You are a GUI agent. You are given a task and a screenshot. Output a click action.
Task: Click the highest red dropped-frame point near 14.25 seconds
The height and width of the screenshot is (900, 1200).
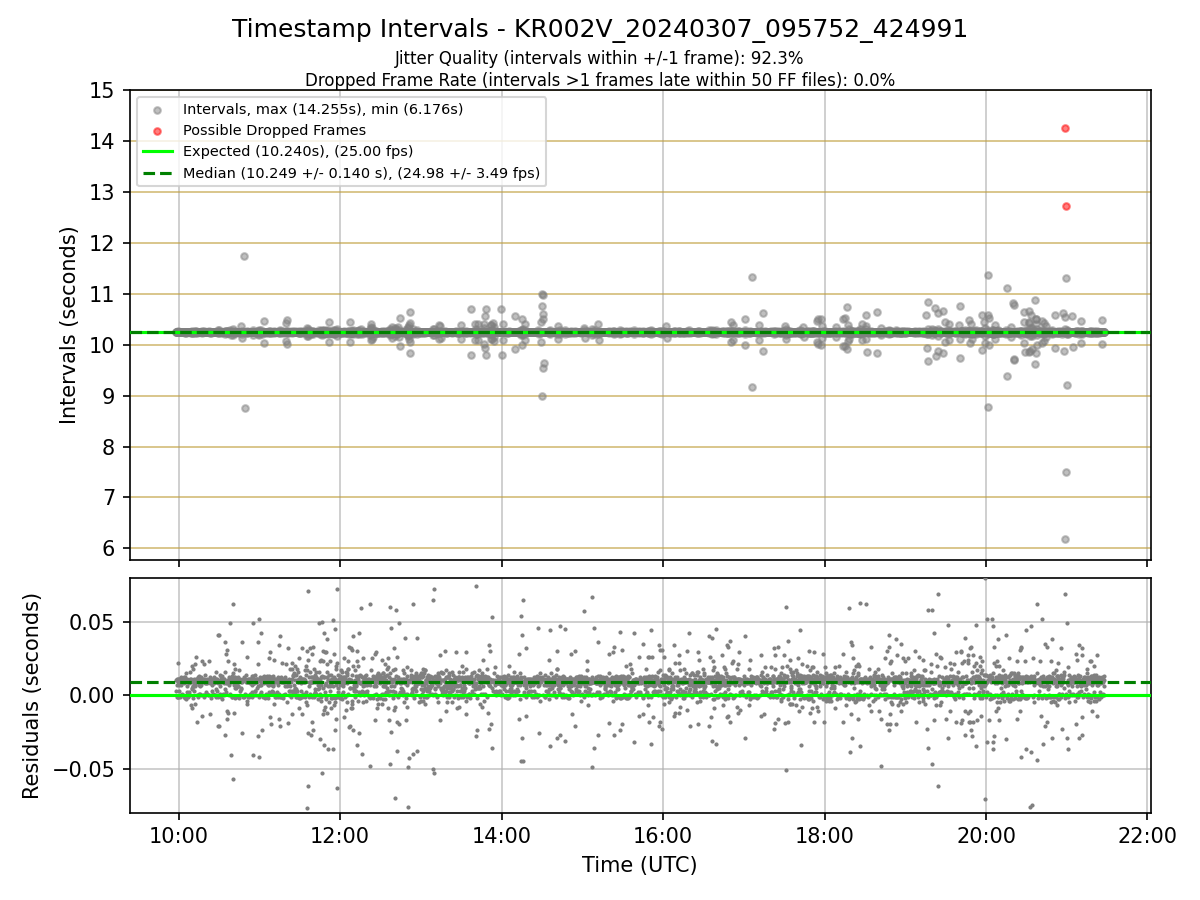1065,128
